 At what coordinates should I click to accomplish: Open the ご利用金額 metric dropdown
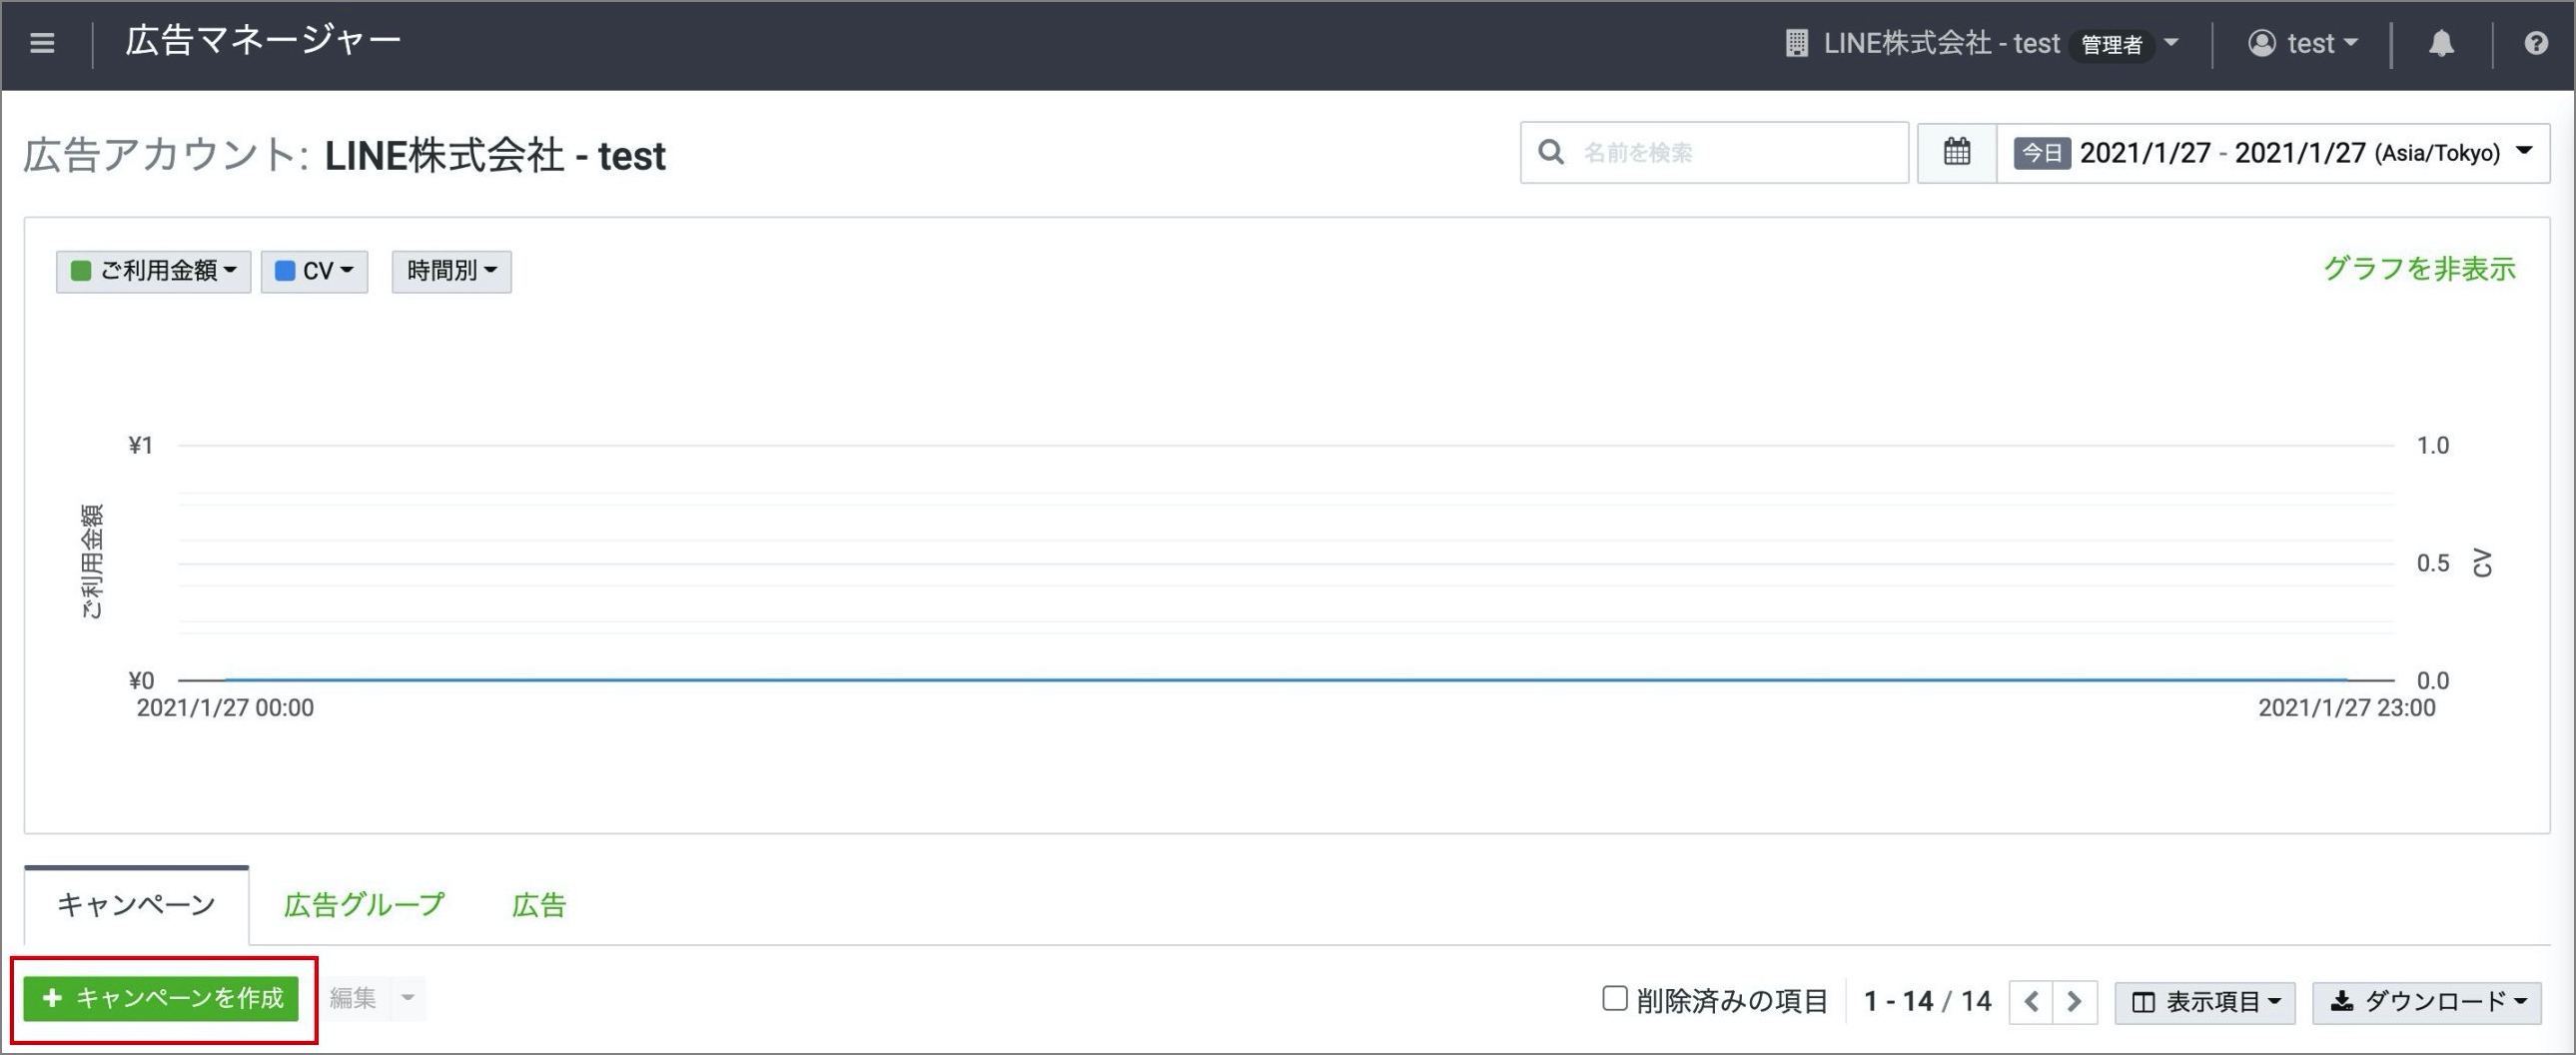tap(153, 271)
